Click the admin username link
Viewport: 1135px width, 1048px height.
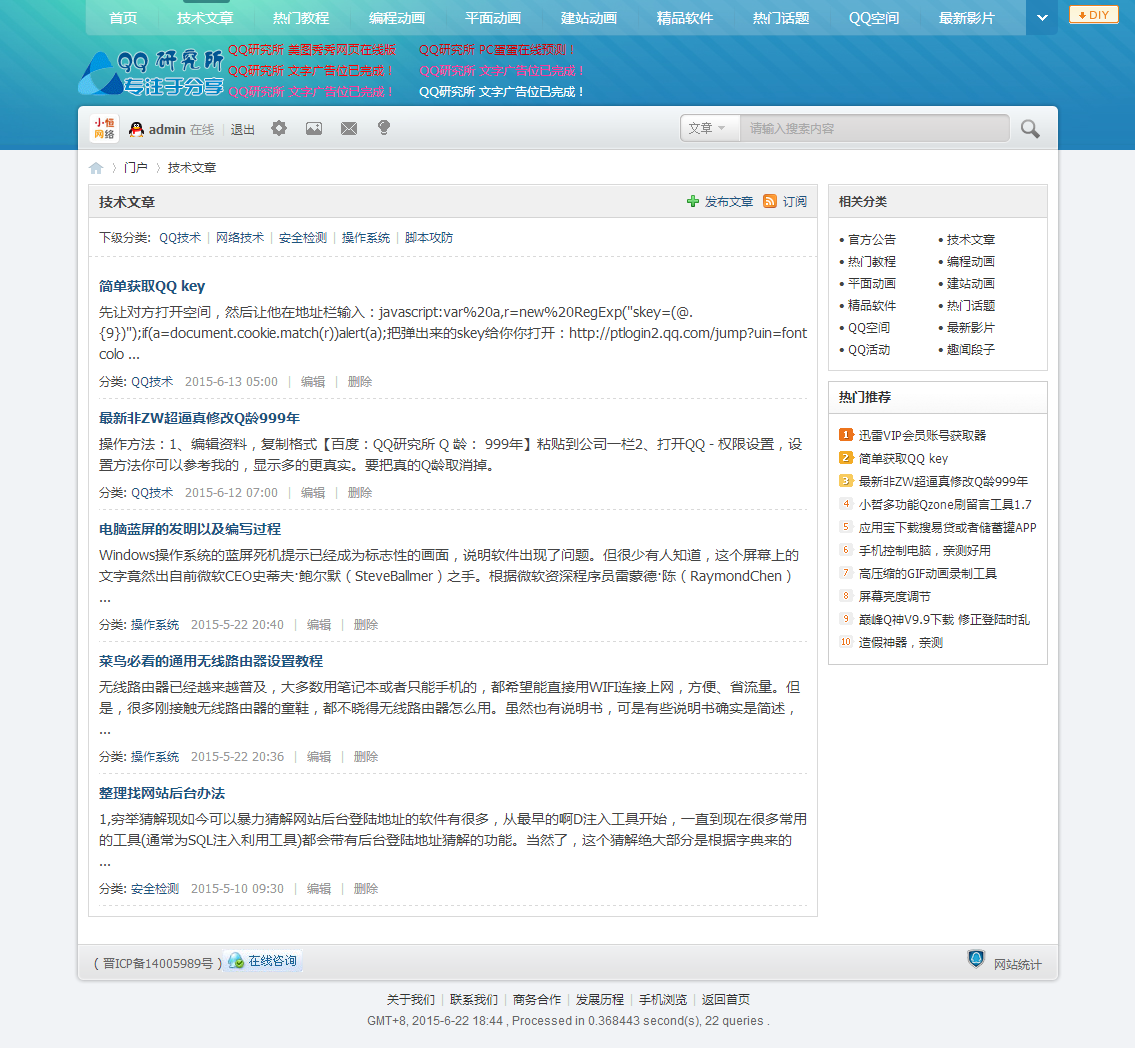[167, 130]
